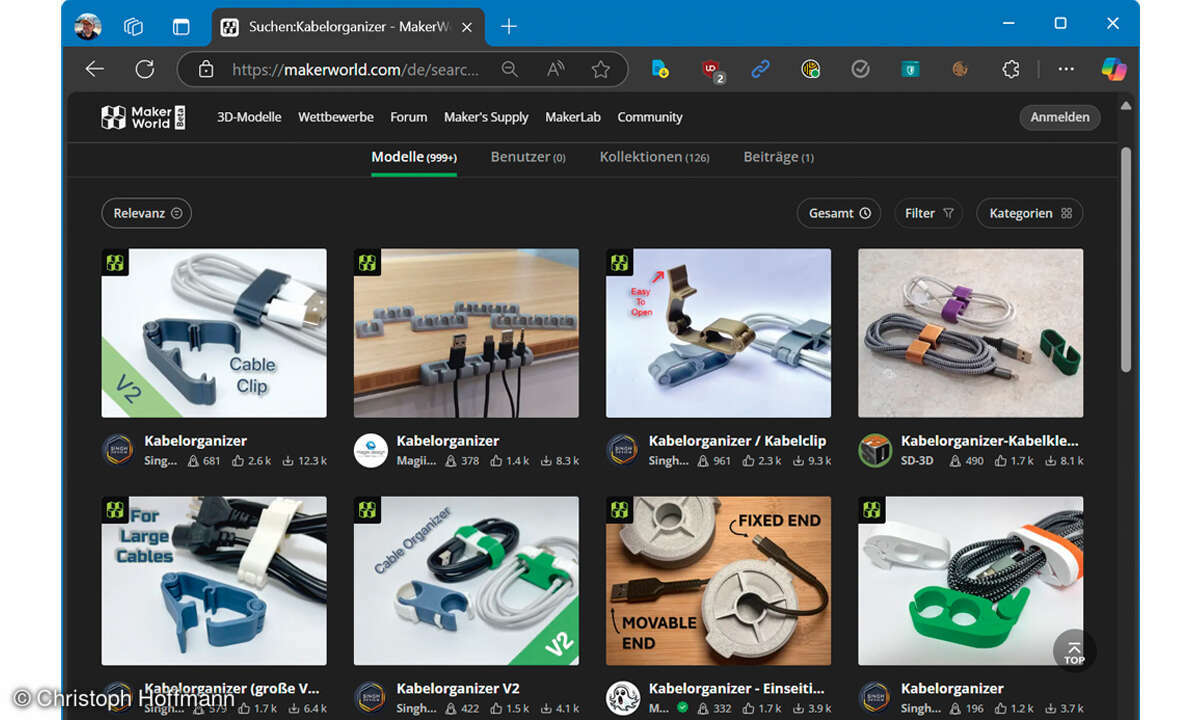Open the browser profile avatar
Viewport: 1200px width, 720px height.
point(88,26)
